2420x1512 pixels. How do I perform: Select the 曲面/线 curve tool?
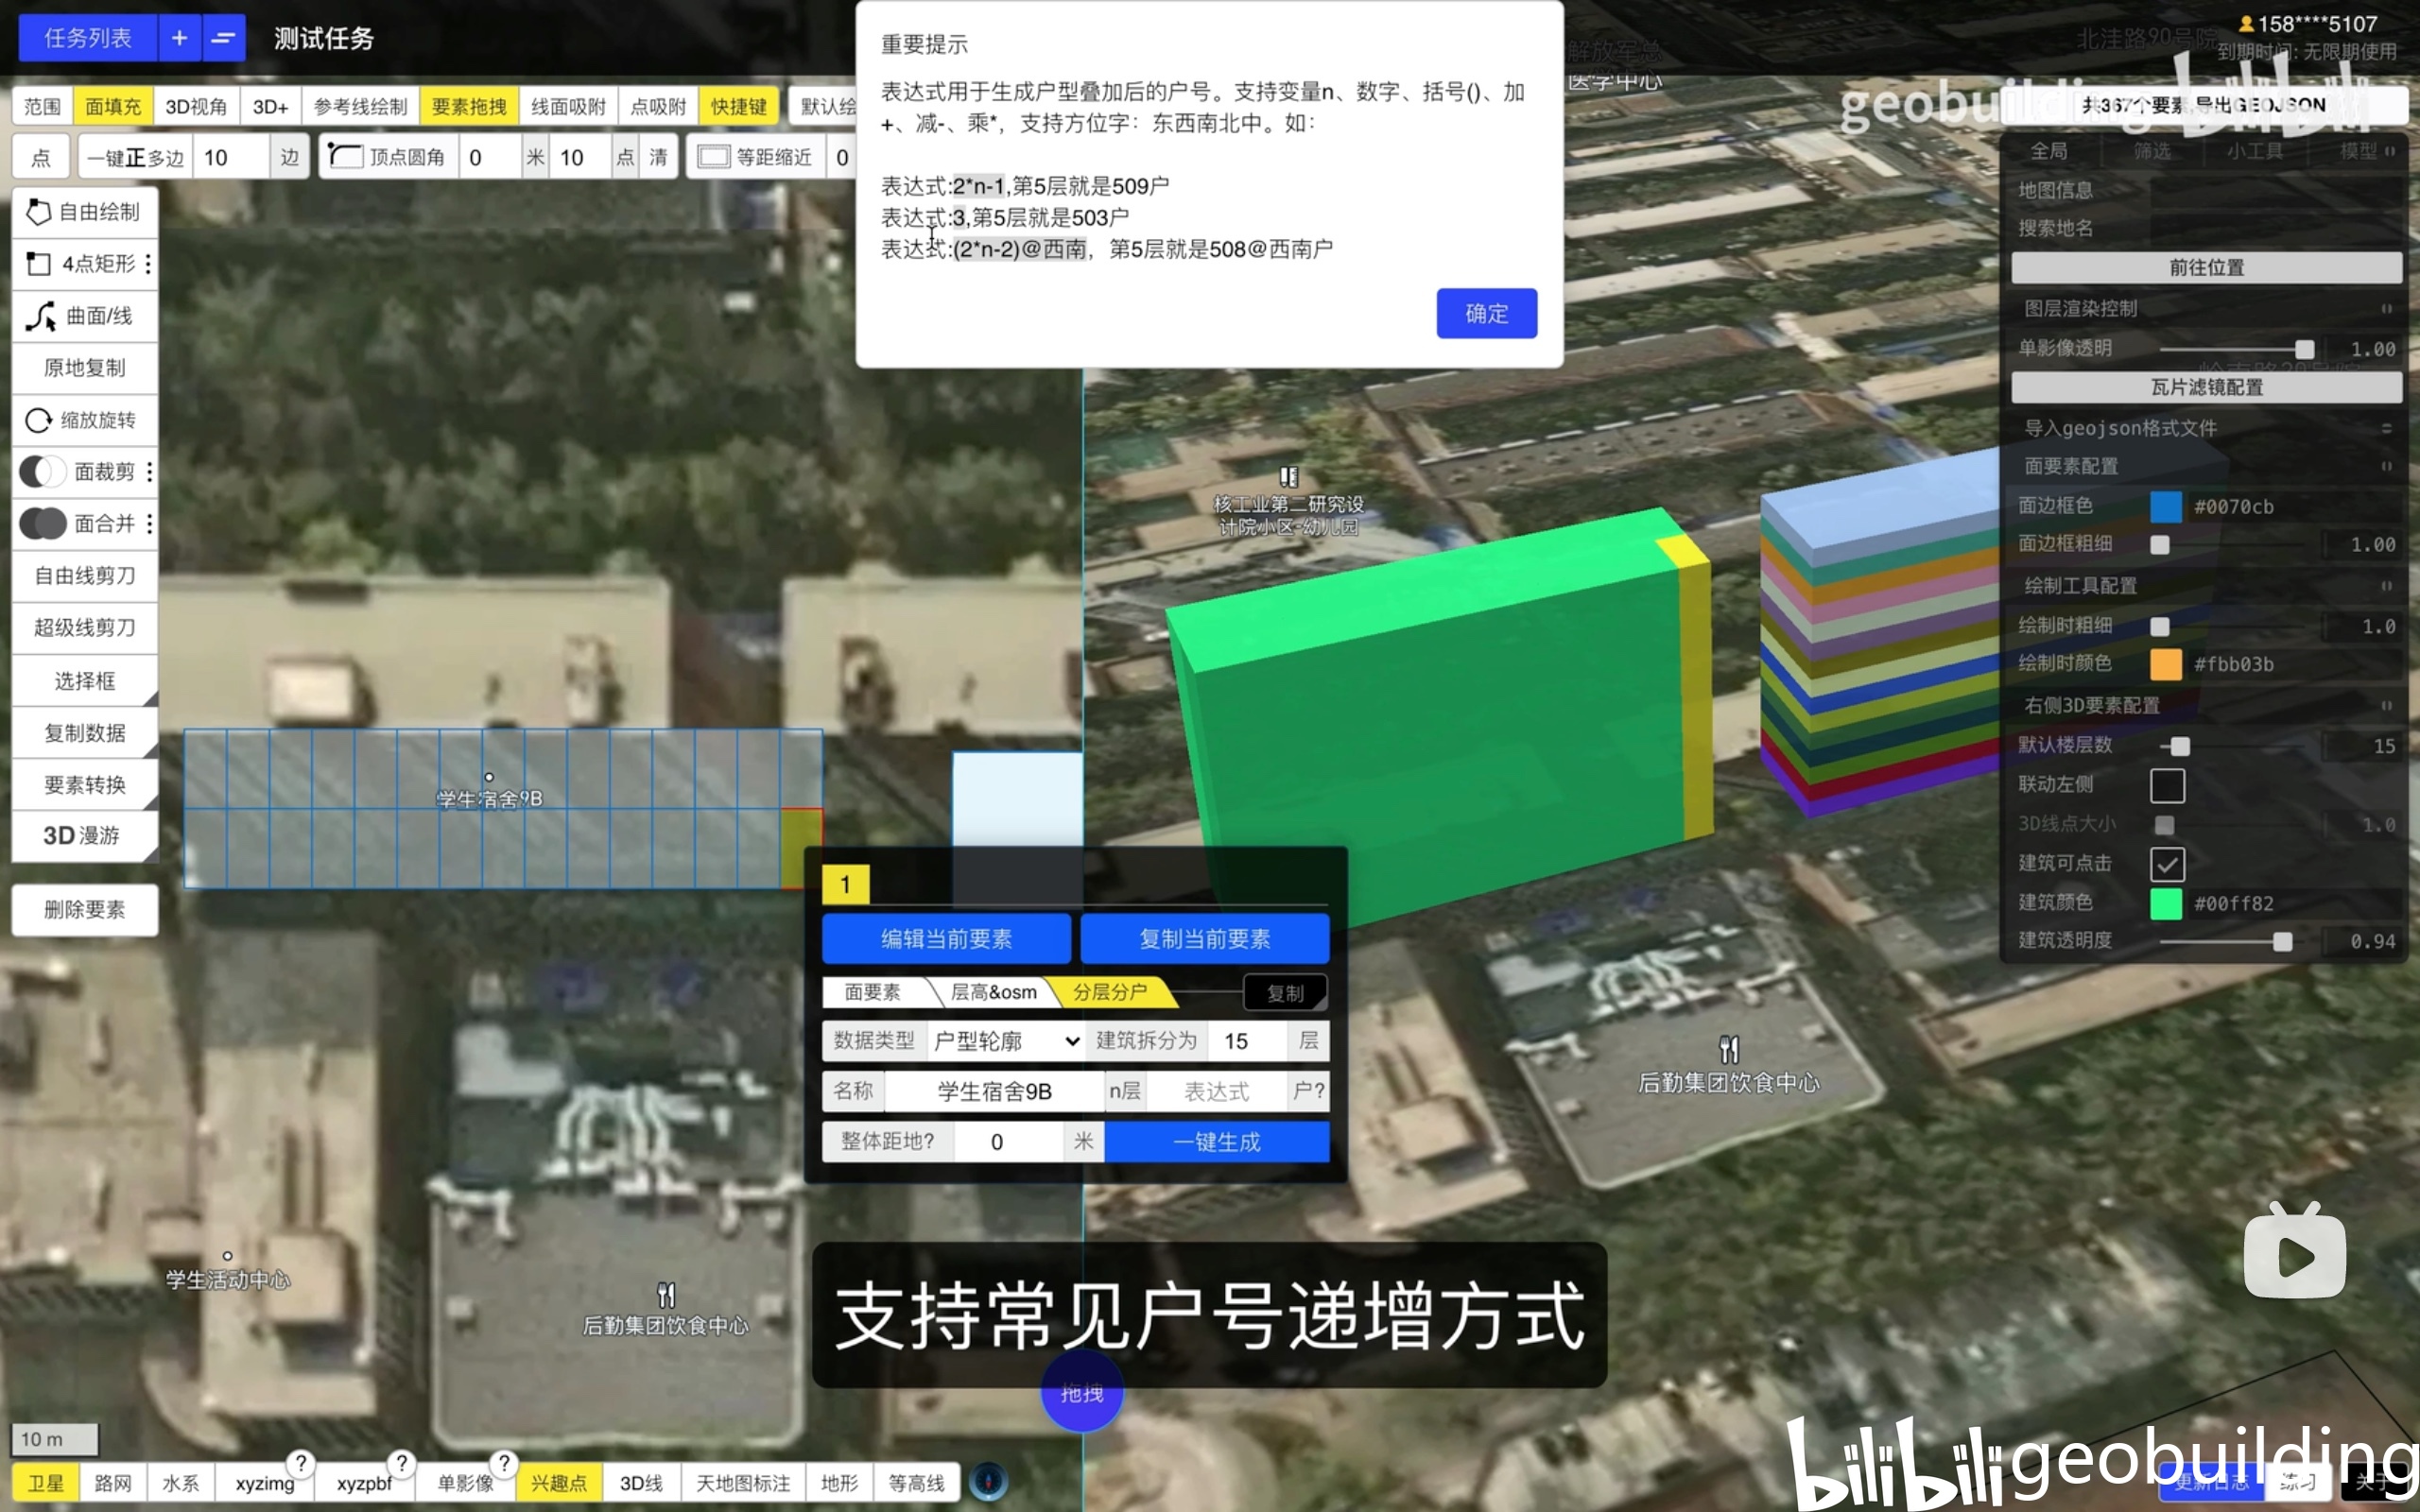pos(85,316)
